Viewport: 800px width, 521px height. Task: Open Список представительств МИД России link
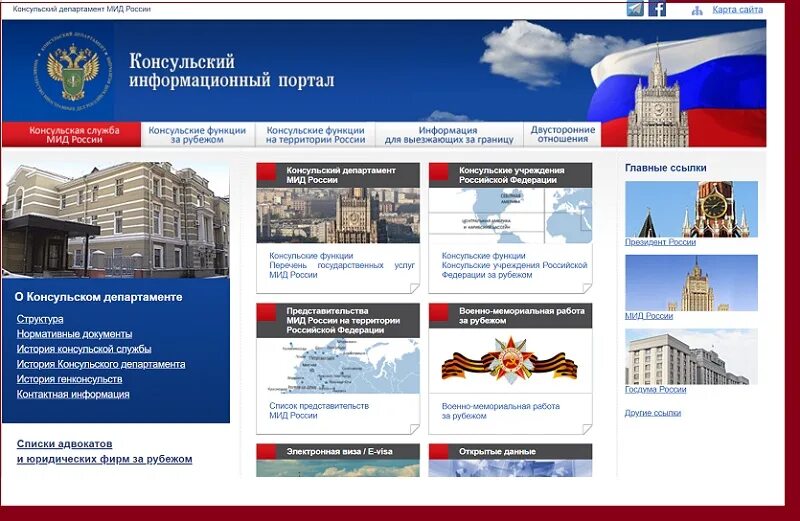tap(319, 411)
